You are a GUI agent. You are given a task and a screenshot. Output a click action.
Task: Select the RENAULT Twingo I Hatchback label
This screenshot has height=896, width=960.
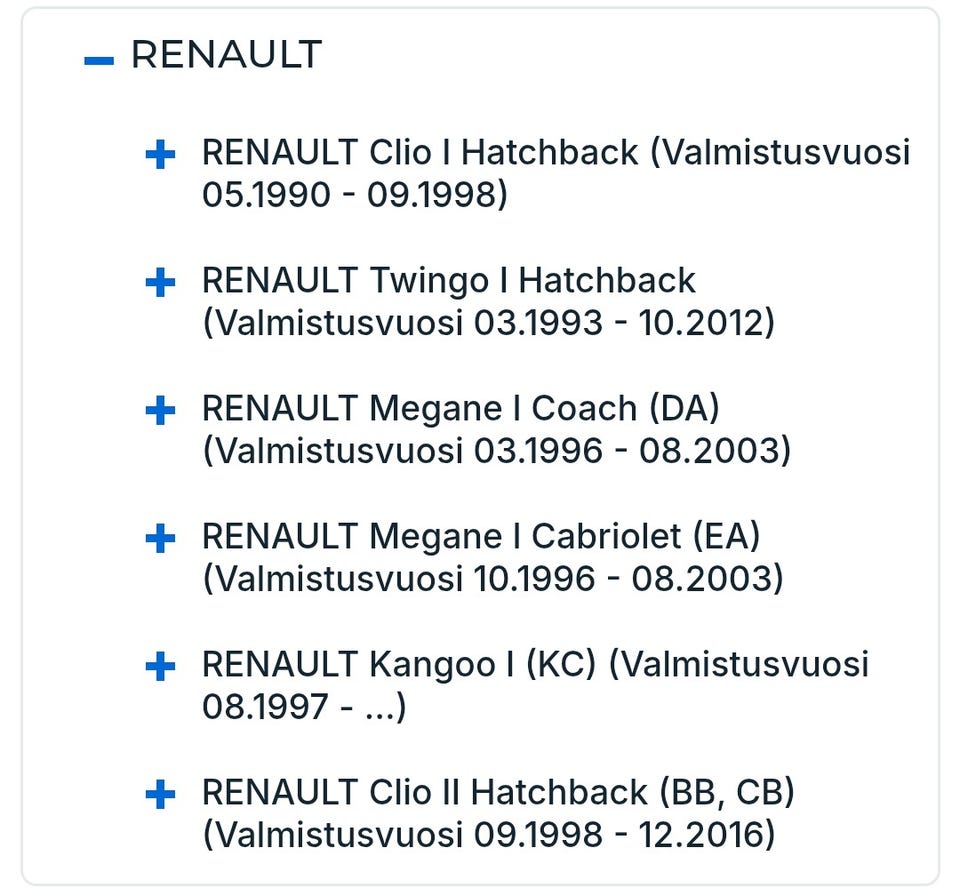click(x=448, y=281)
